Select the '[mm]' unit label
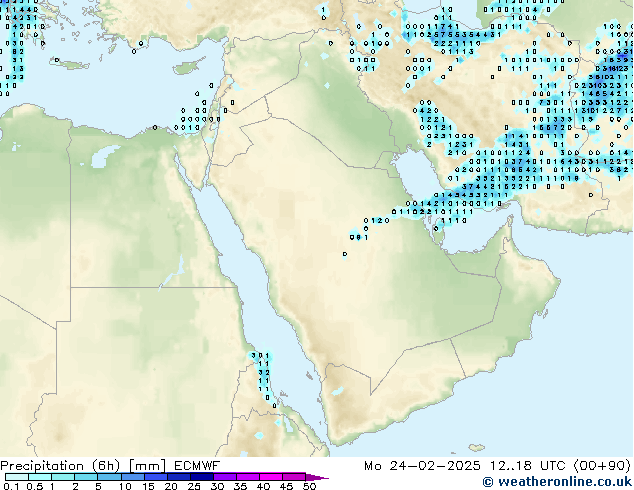 pos(147,466)
